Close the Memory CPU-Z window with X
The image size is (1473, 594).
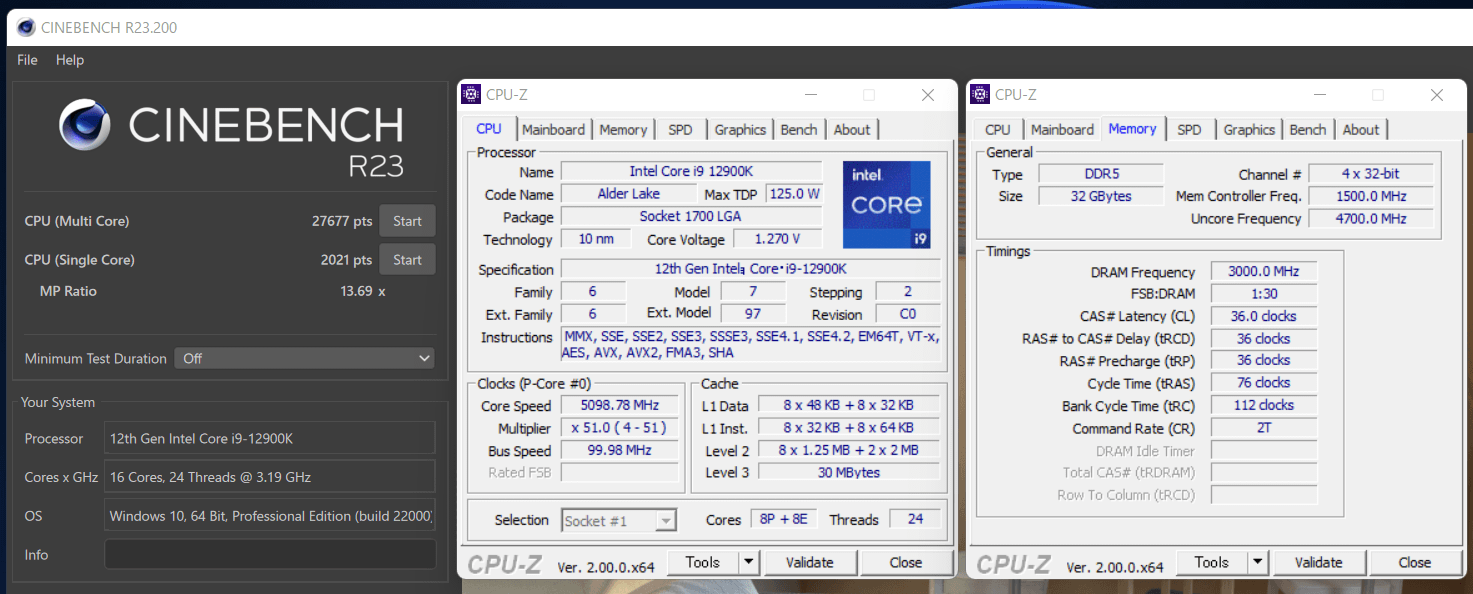coord(1437,95)
